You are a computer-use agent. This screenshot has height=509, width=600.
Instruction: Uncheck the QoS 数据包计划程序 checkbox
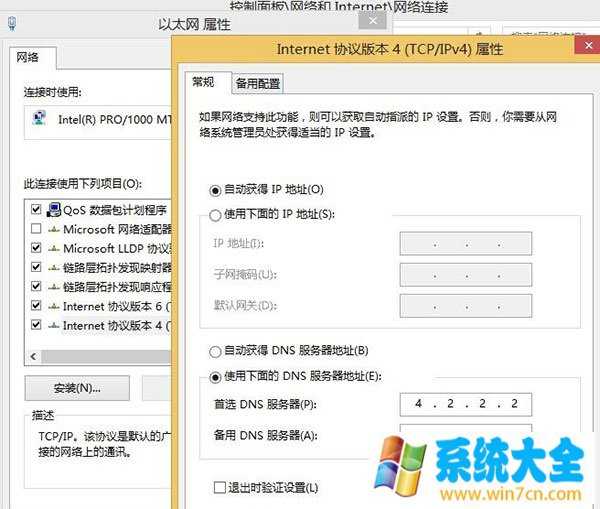tap(36, 210)
